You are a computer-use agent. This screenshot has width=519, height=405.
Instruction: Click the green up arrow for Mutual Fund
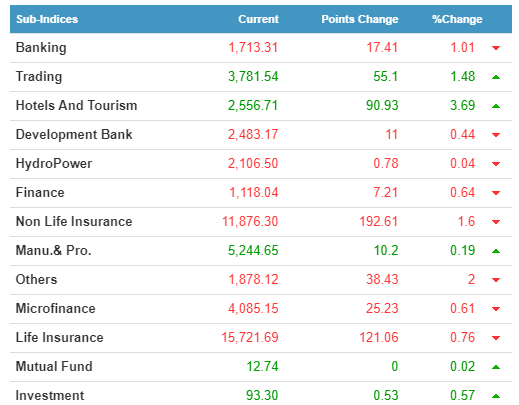point(496,367)
